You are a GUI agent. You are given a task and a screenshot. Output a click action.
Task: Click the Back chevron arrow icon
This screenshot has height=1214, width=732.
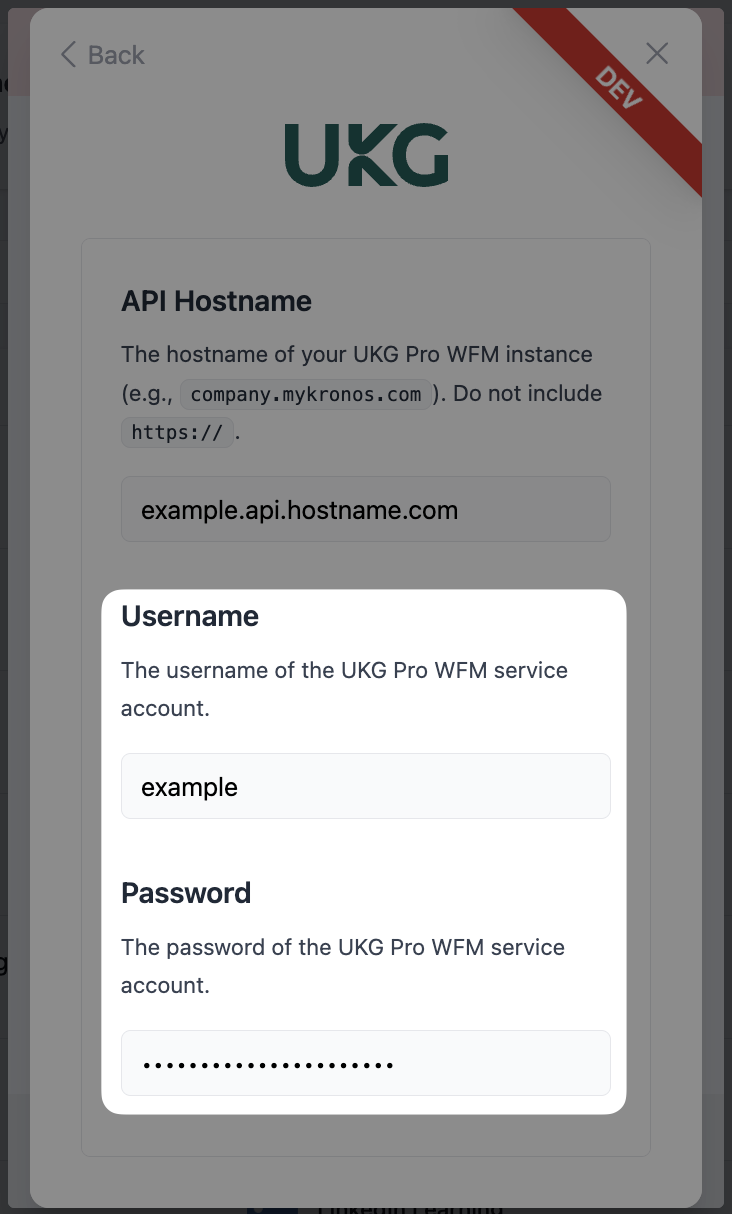tap(68, 55)
